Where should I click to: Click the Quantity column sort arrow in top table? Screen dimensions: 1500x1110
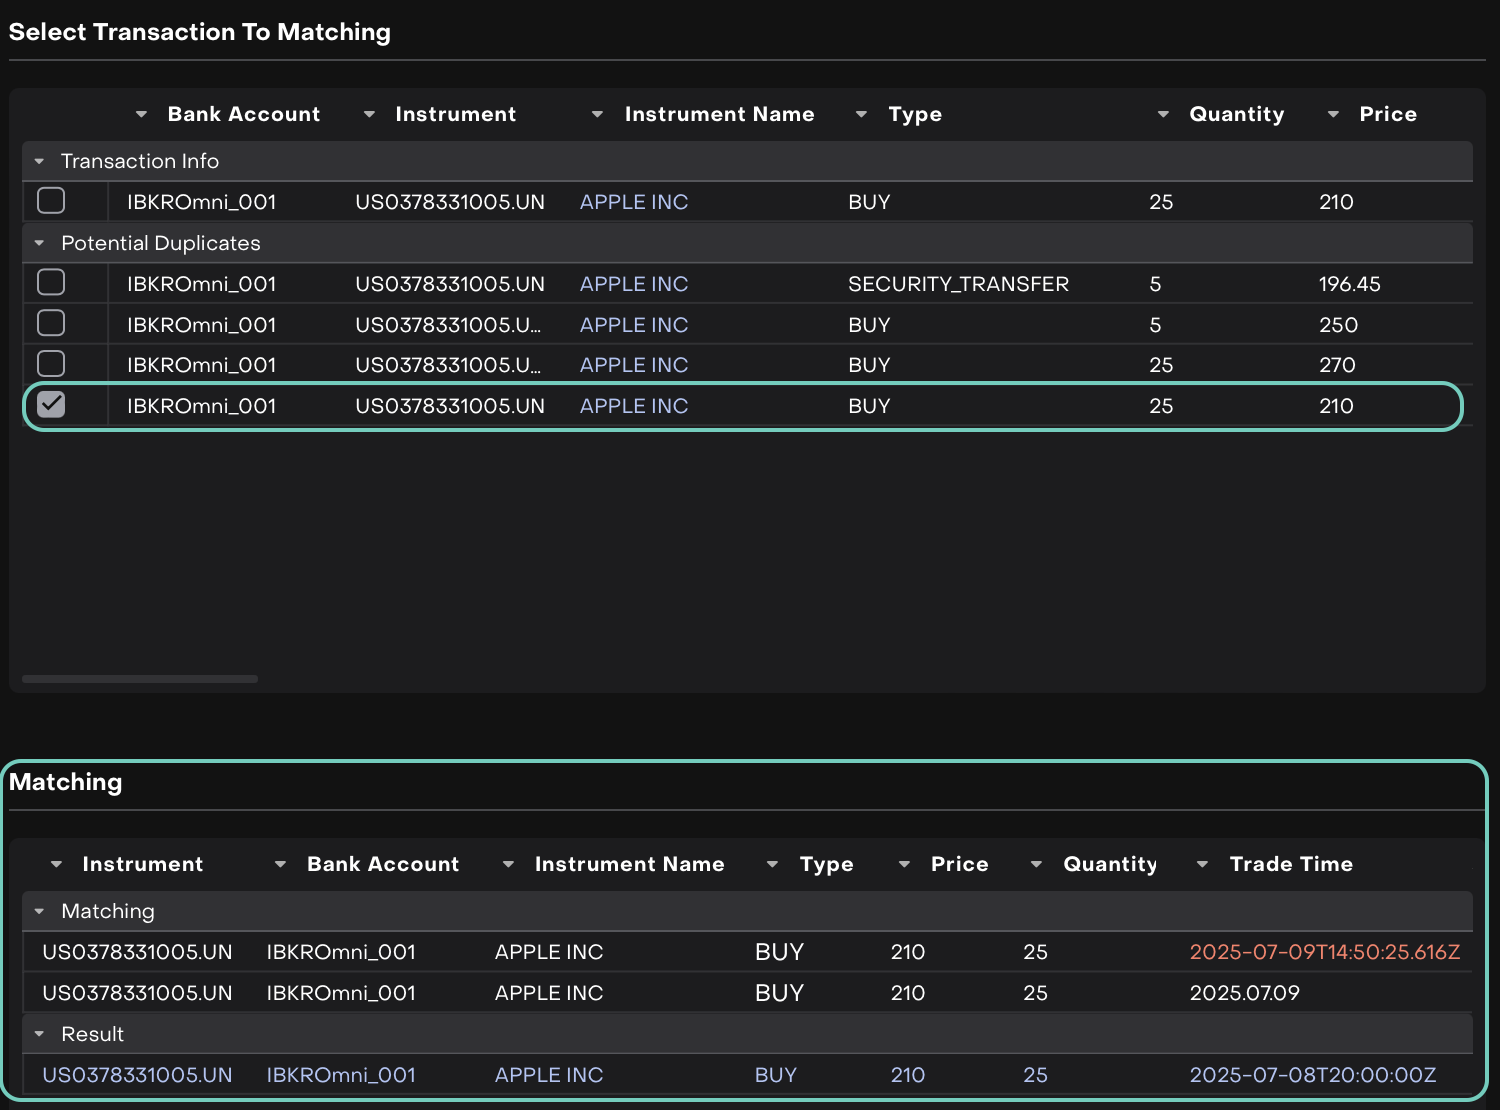[1163, 115]
